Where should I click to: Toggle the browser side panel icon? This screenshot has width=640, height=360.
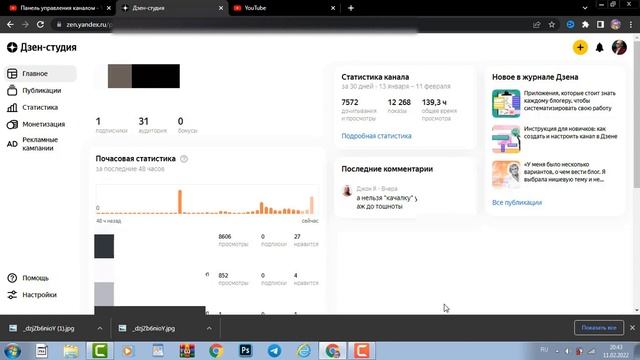tap(600, 24)
